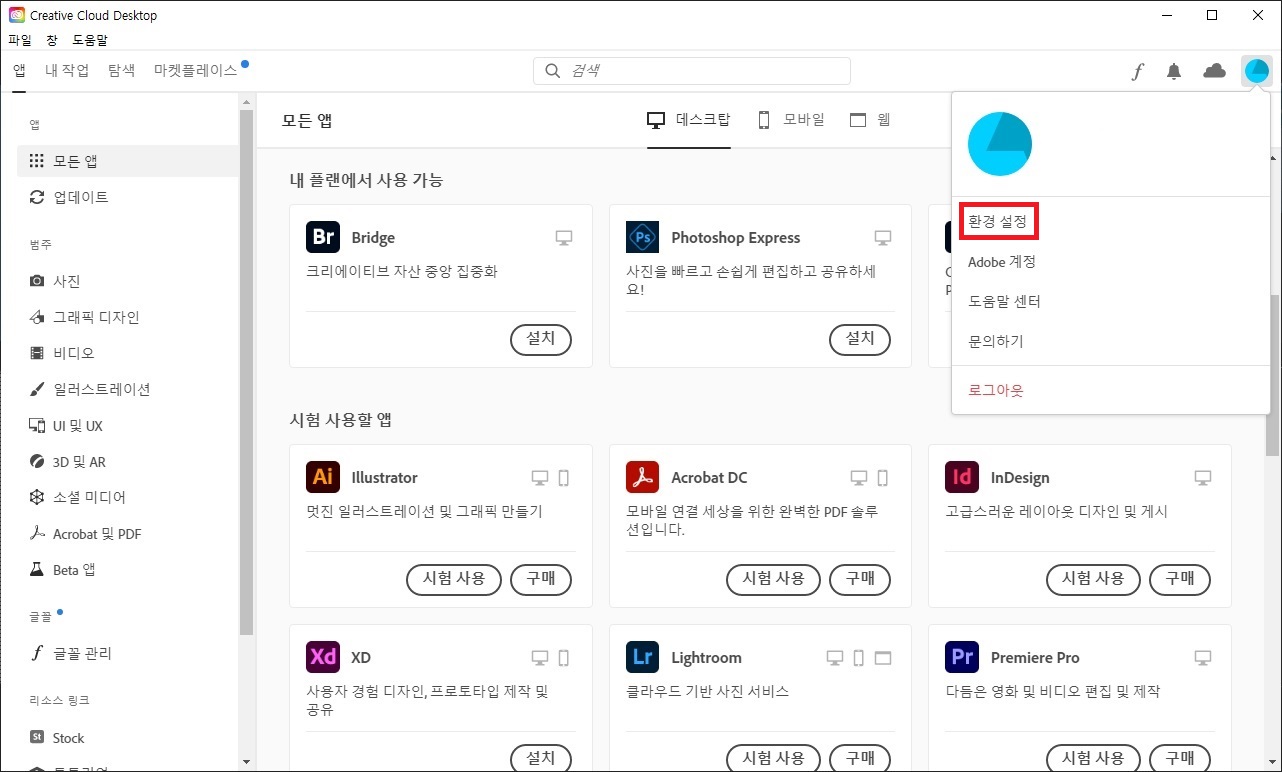
Task: Show 모바일 apps tab
Action: (790, 120)
